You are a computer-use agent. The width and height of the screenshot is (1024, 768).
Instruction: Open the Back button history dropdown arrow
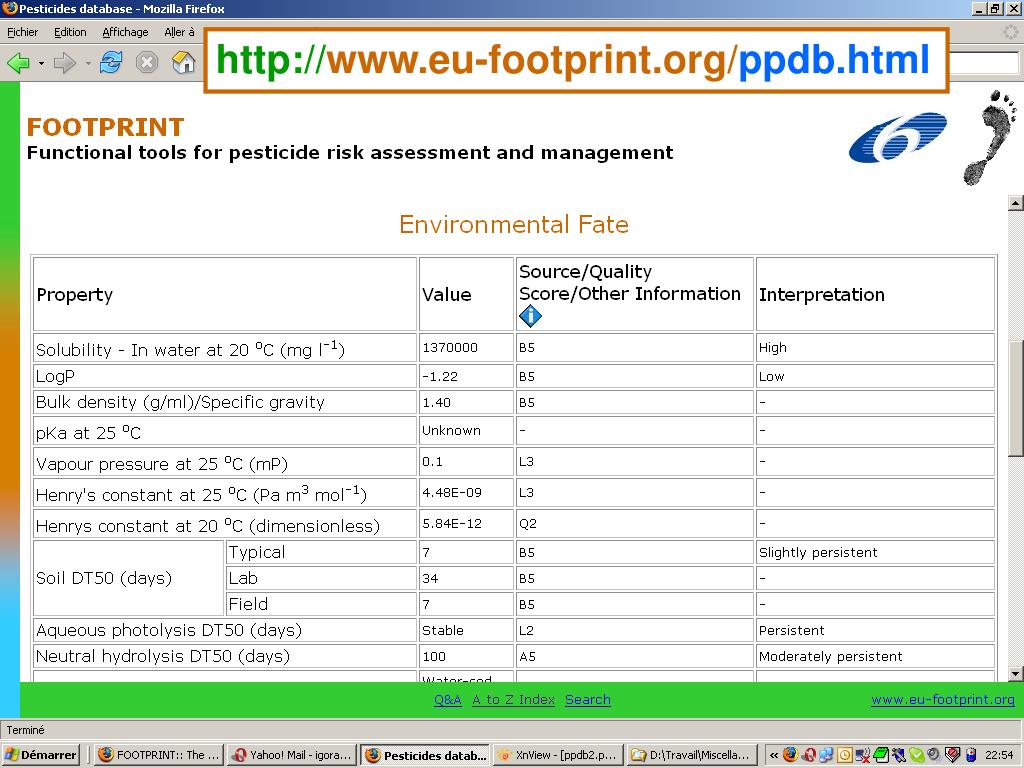41,63
